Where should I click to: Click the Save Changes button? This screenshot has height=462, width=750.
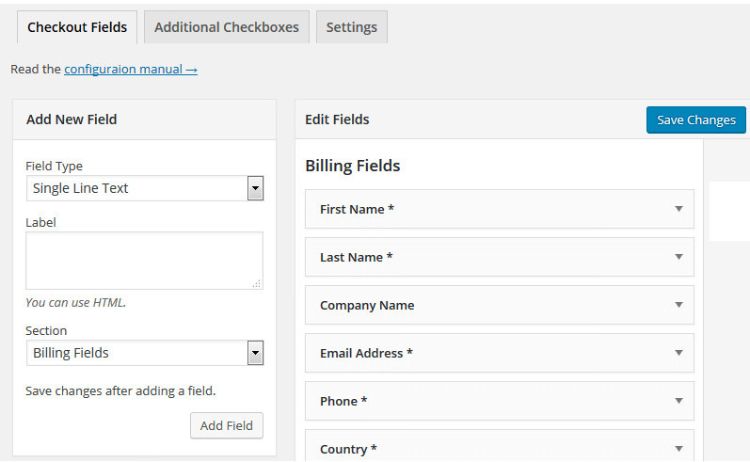click(x=696, y=120)
